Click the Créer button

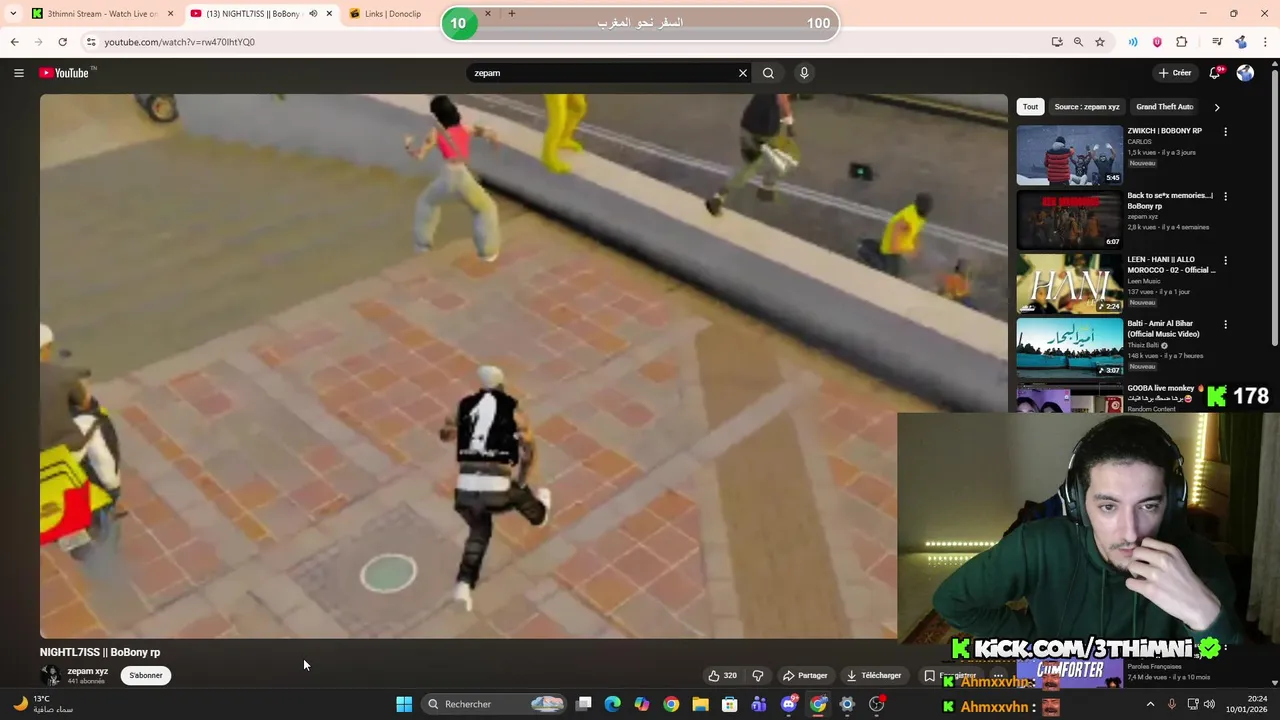pos(1175,73)
